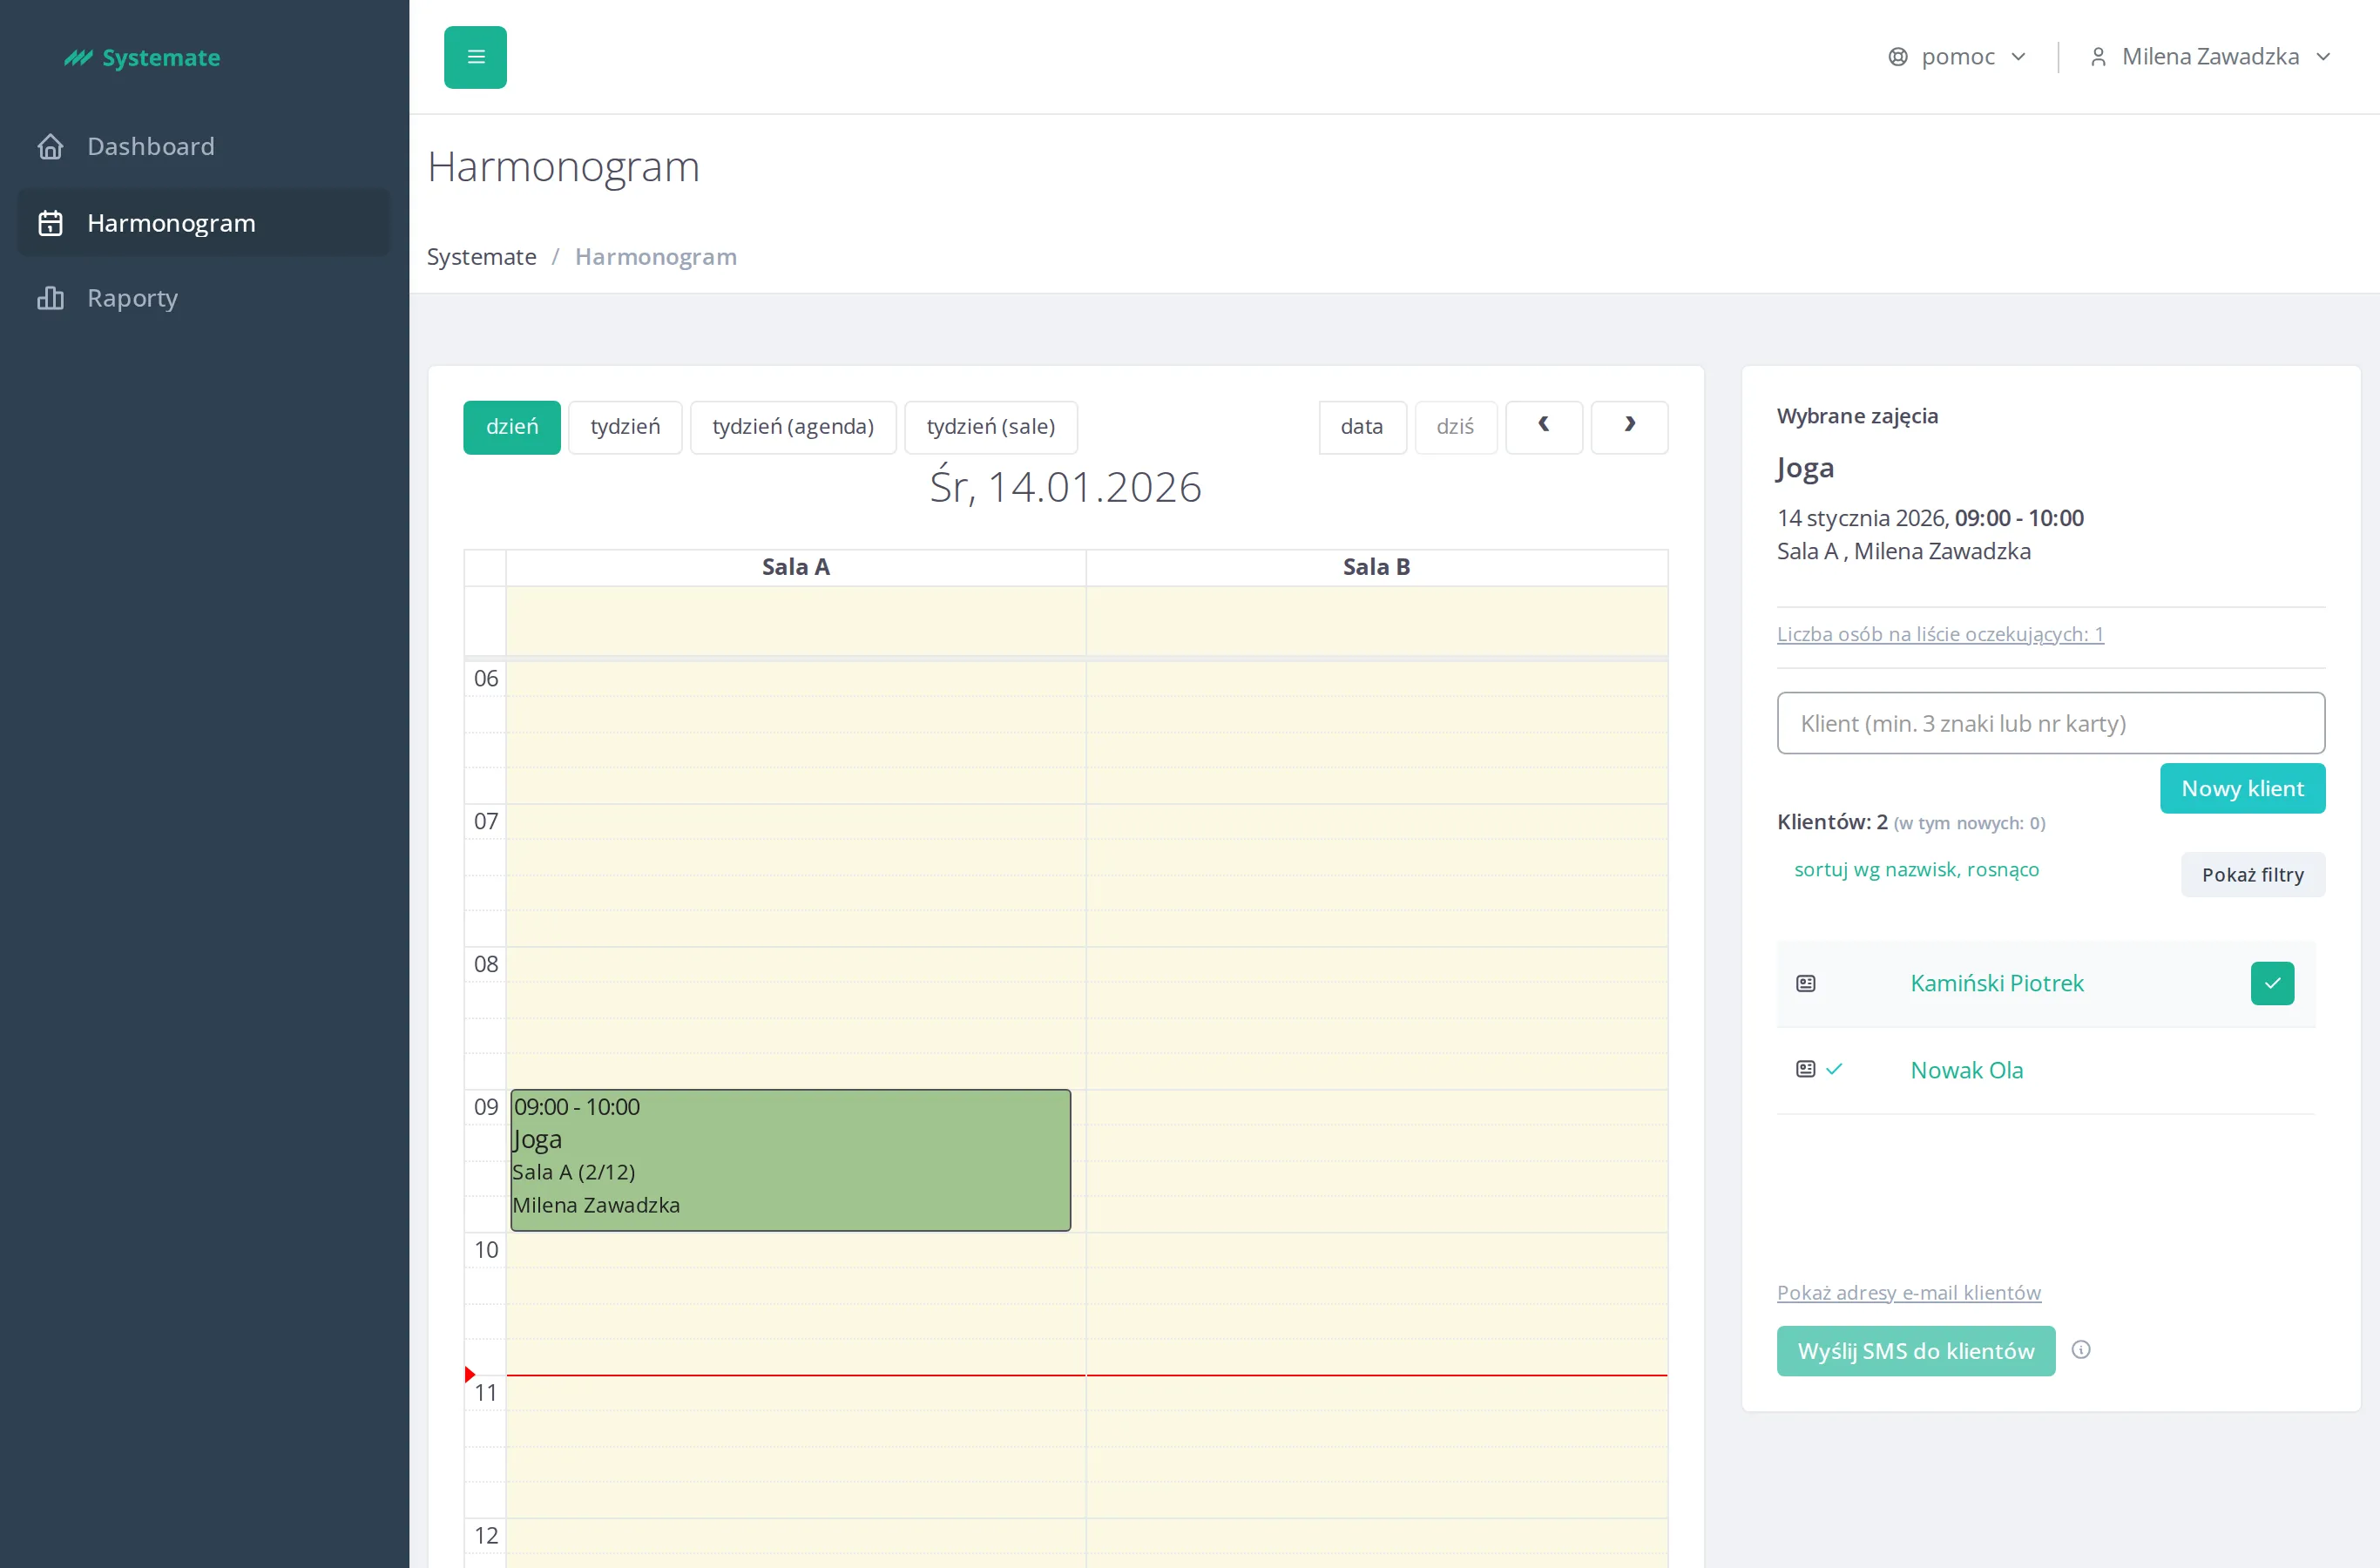Click the check mark next to Nowak Ola

(1834, 1069)
